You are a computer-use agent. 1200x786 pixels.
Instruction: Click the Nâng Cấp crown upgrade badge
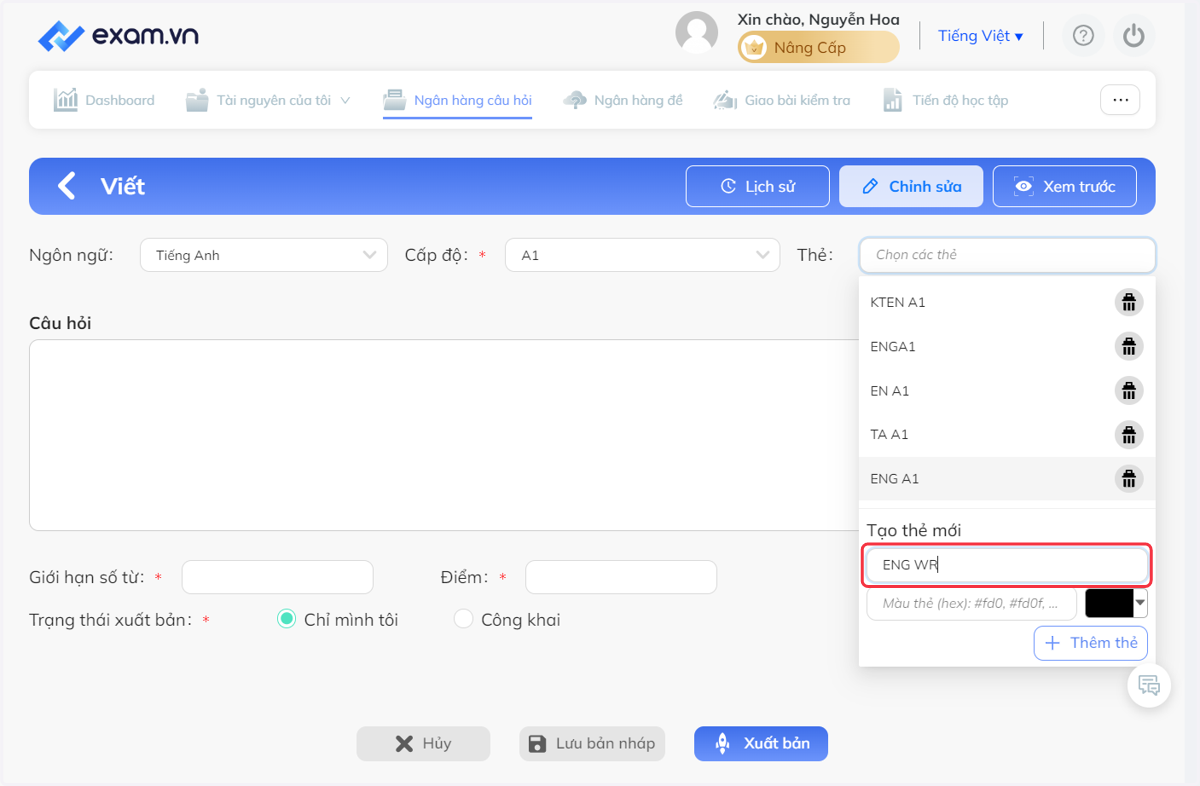(x=818, y=47)
